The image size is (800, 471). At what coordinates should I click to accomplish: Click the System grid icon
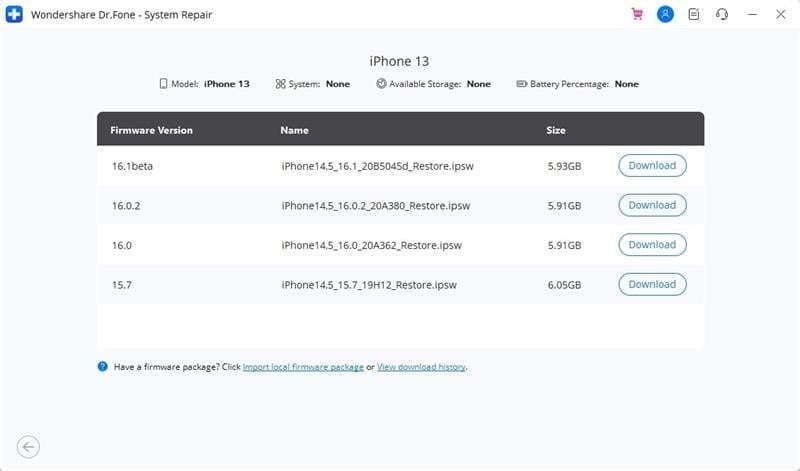click(x=280, y=84)
